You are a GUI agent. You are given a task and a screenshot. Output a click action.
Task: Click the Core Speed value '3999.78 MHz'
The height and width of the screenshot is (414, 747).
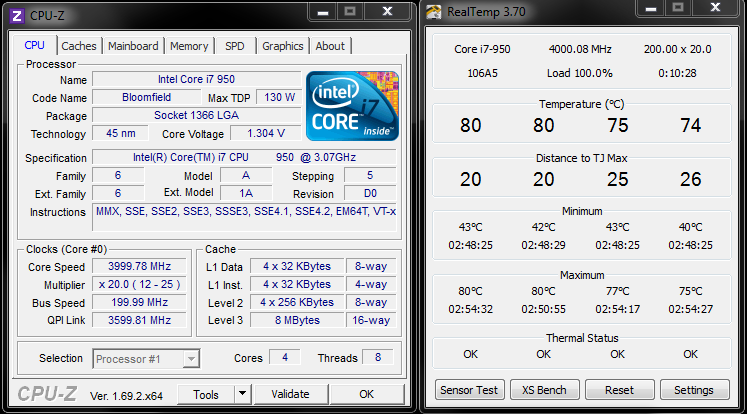(139, 266)
